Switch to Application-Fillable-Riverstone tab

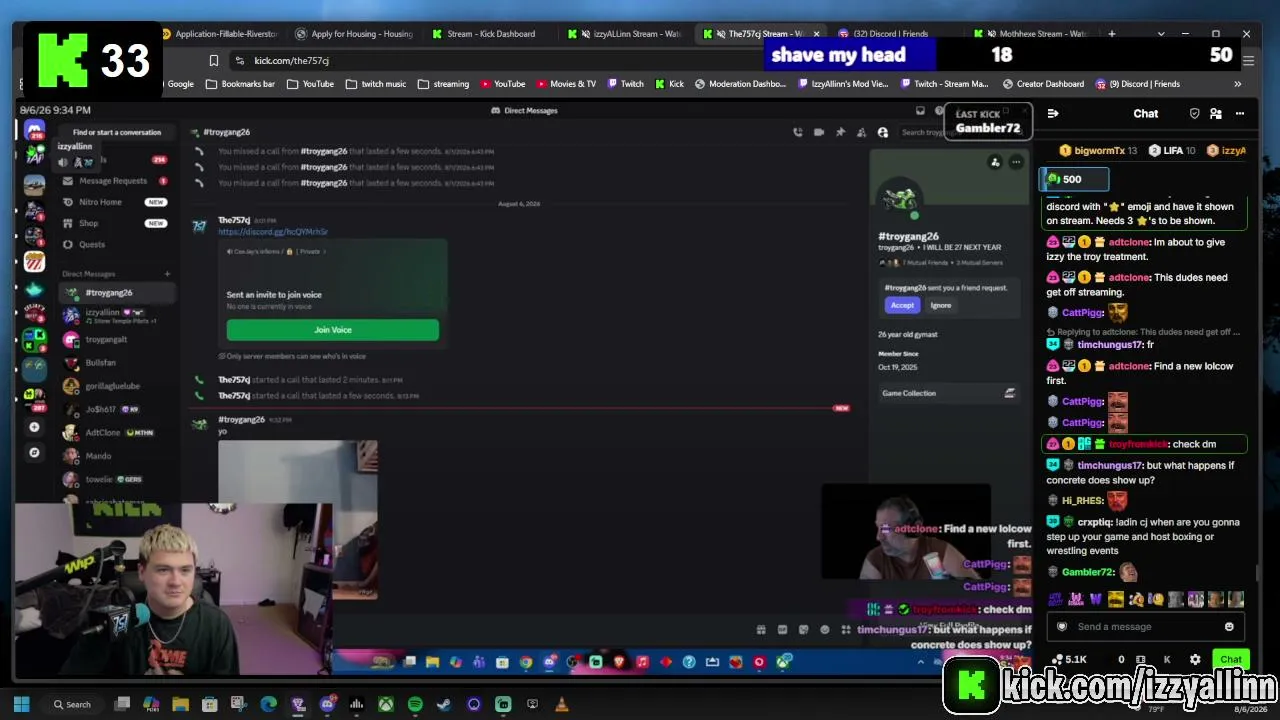point(218,34)
